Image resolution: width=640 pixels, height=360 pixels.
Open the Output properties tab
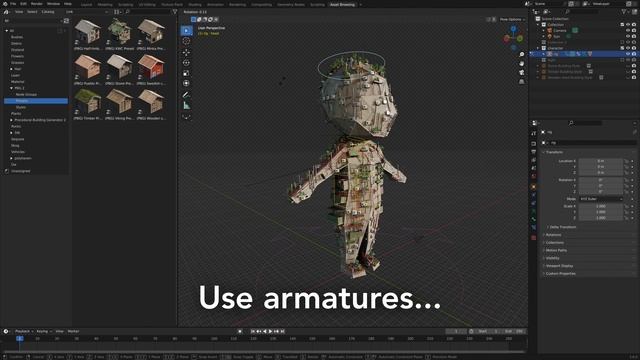pos(534,152)
